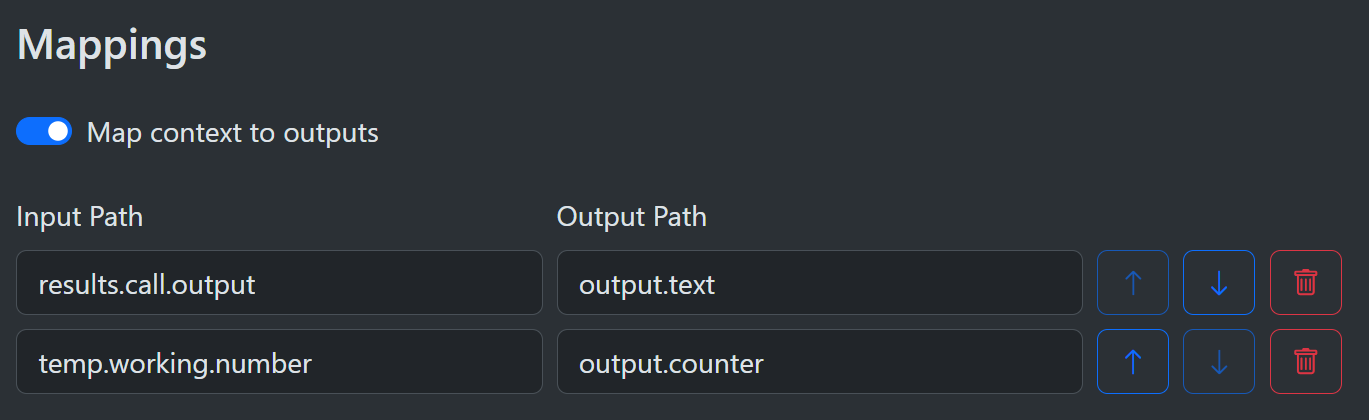Click the "Map context to outputs" label

[232, 133]
